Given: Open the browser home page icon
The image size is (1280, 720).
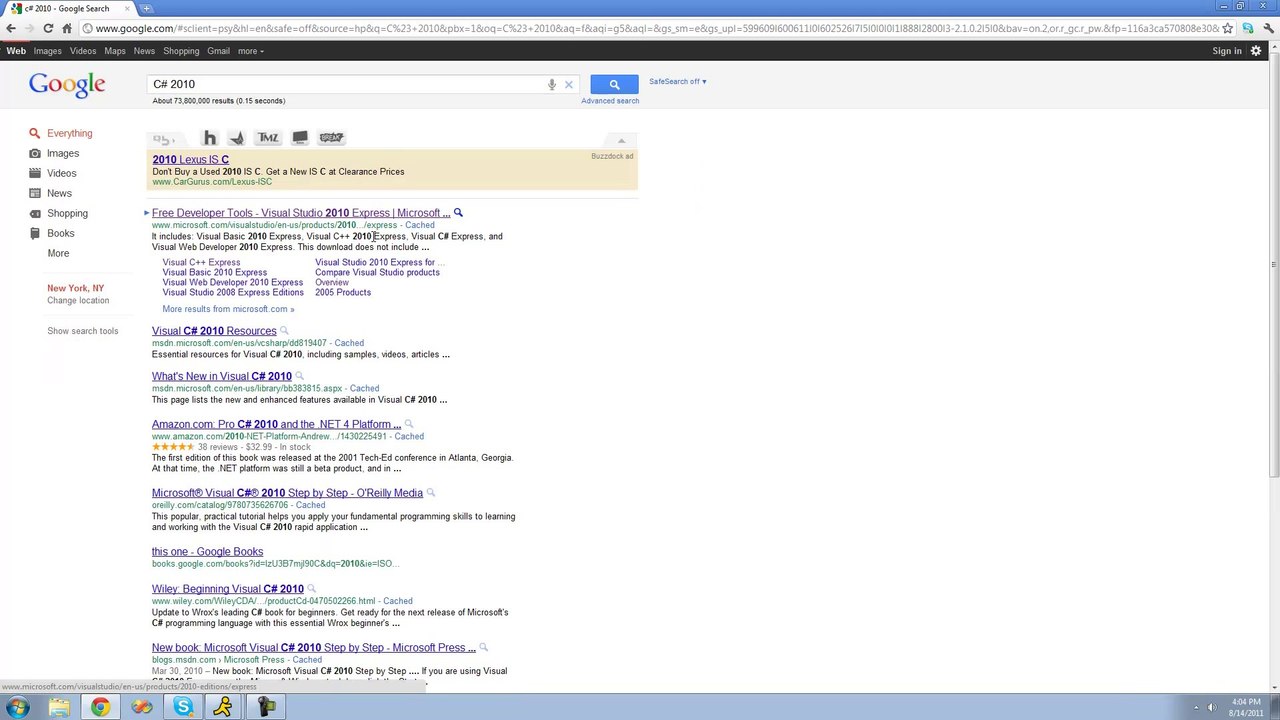Looking at the screenshot, I should (67, 28).
